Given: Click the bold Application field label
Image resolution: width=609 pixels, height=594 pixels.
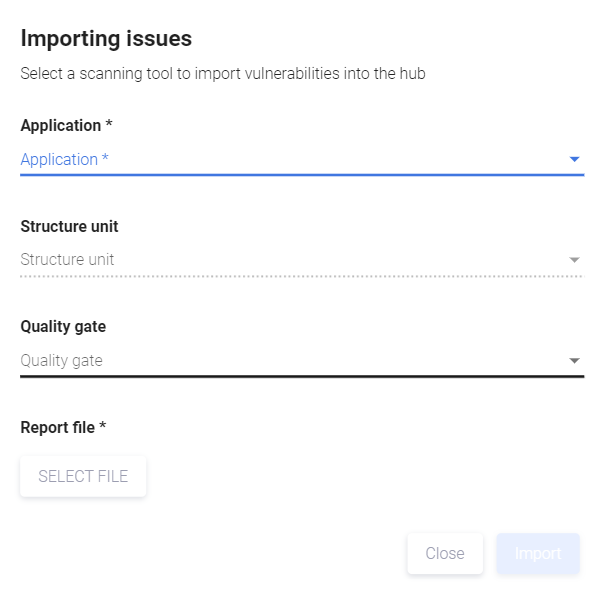Looking at the screenshot, I should pyautogui.click(x=65, y=126).
